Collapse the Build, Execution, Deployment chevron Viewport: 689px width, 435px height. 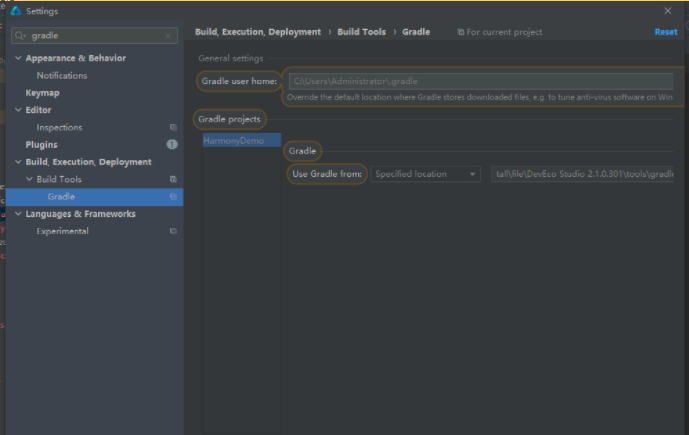point(18,162)
